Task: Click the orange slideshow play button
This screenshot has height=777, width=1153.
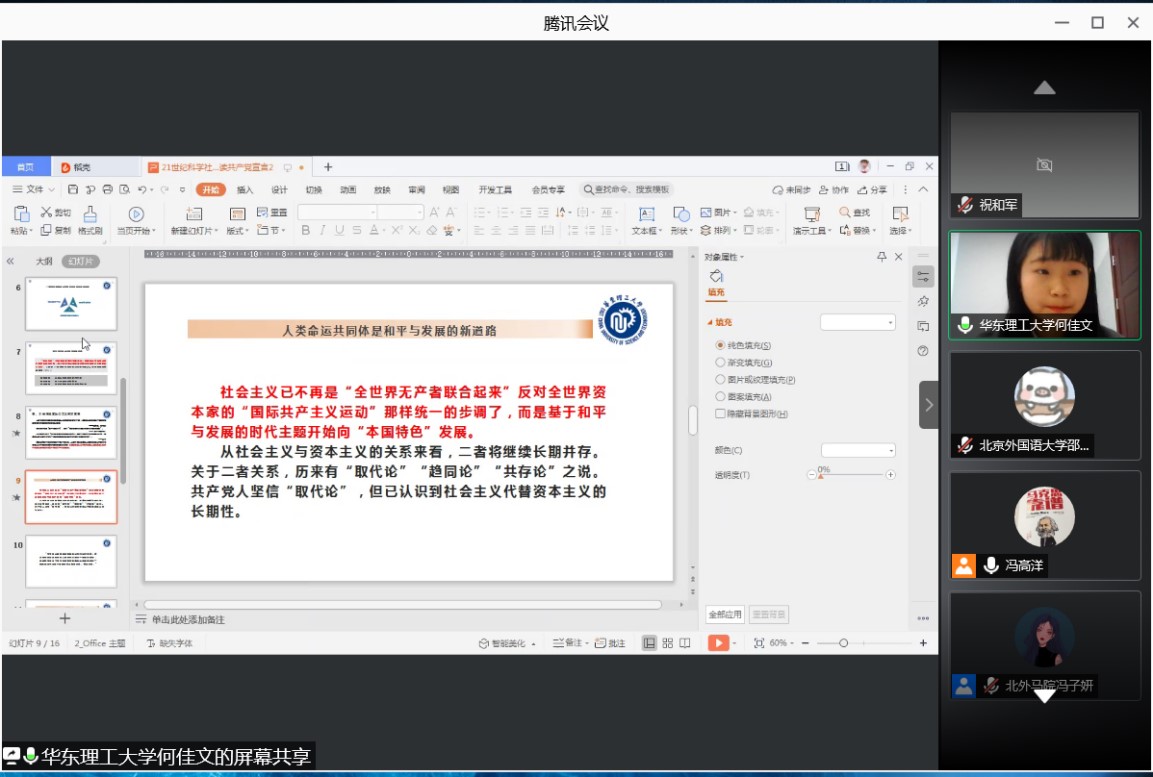Action: click(718, 643)
